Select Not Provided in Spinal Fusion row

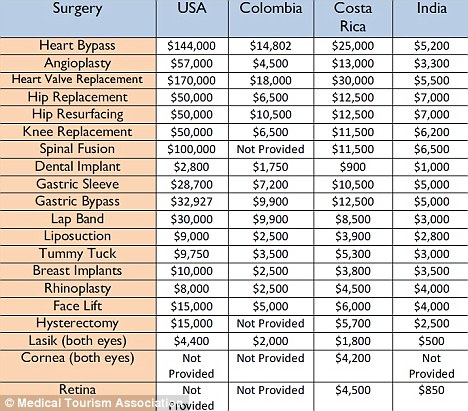[271, 149]
